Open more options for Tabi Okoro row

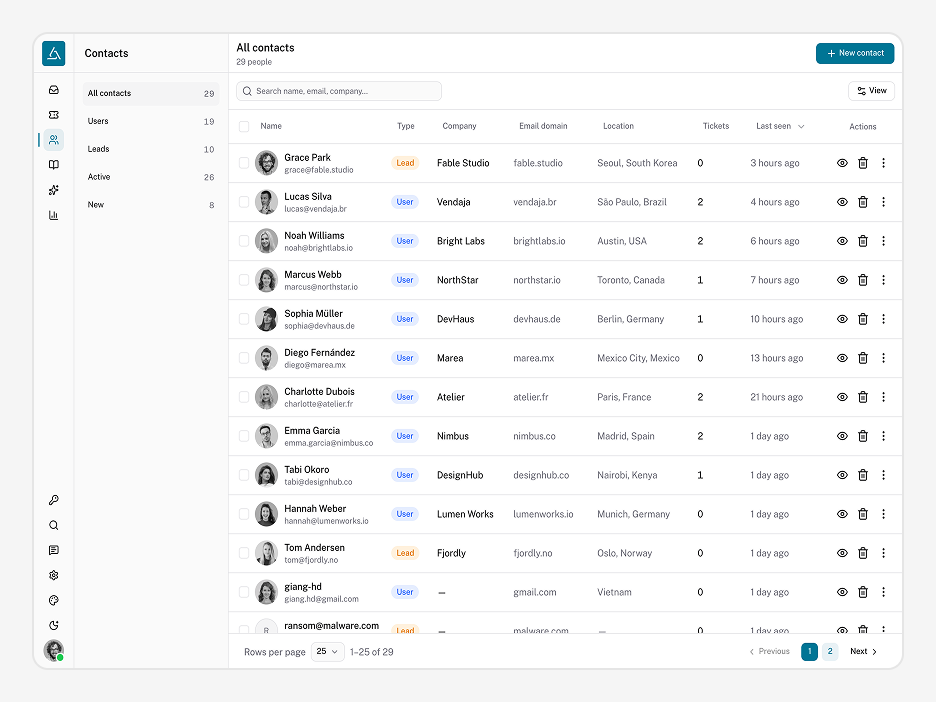[x=883, y=475]
